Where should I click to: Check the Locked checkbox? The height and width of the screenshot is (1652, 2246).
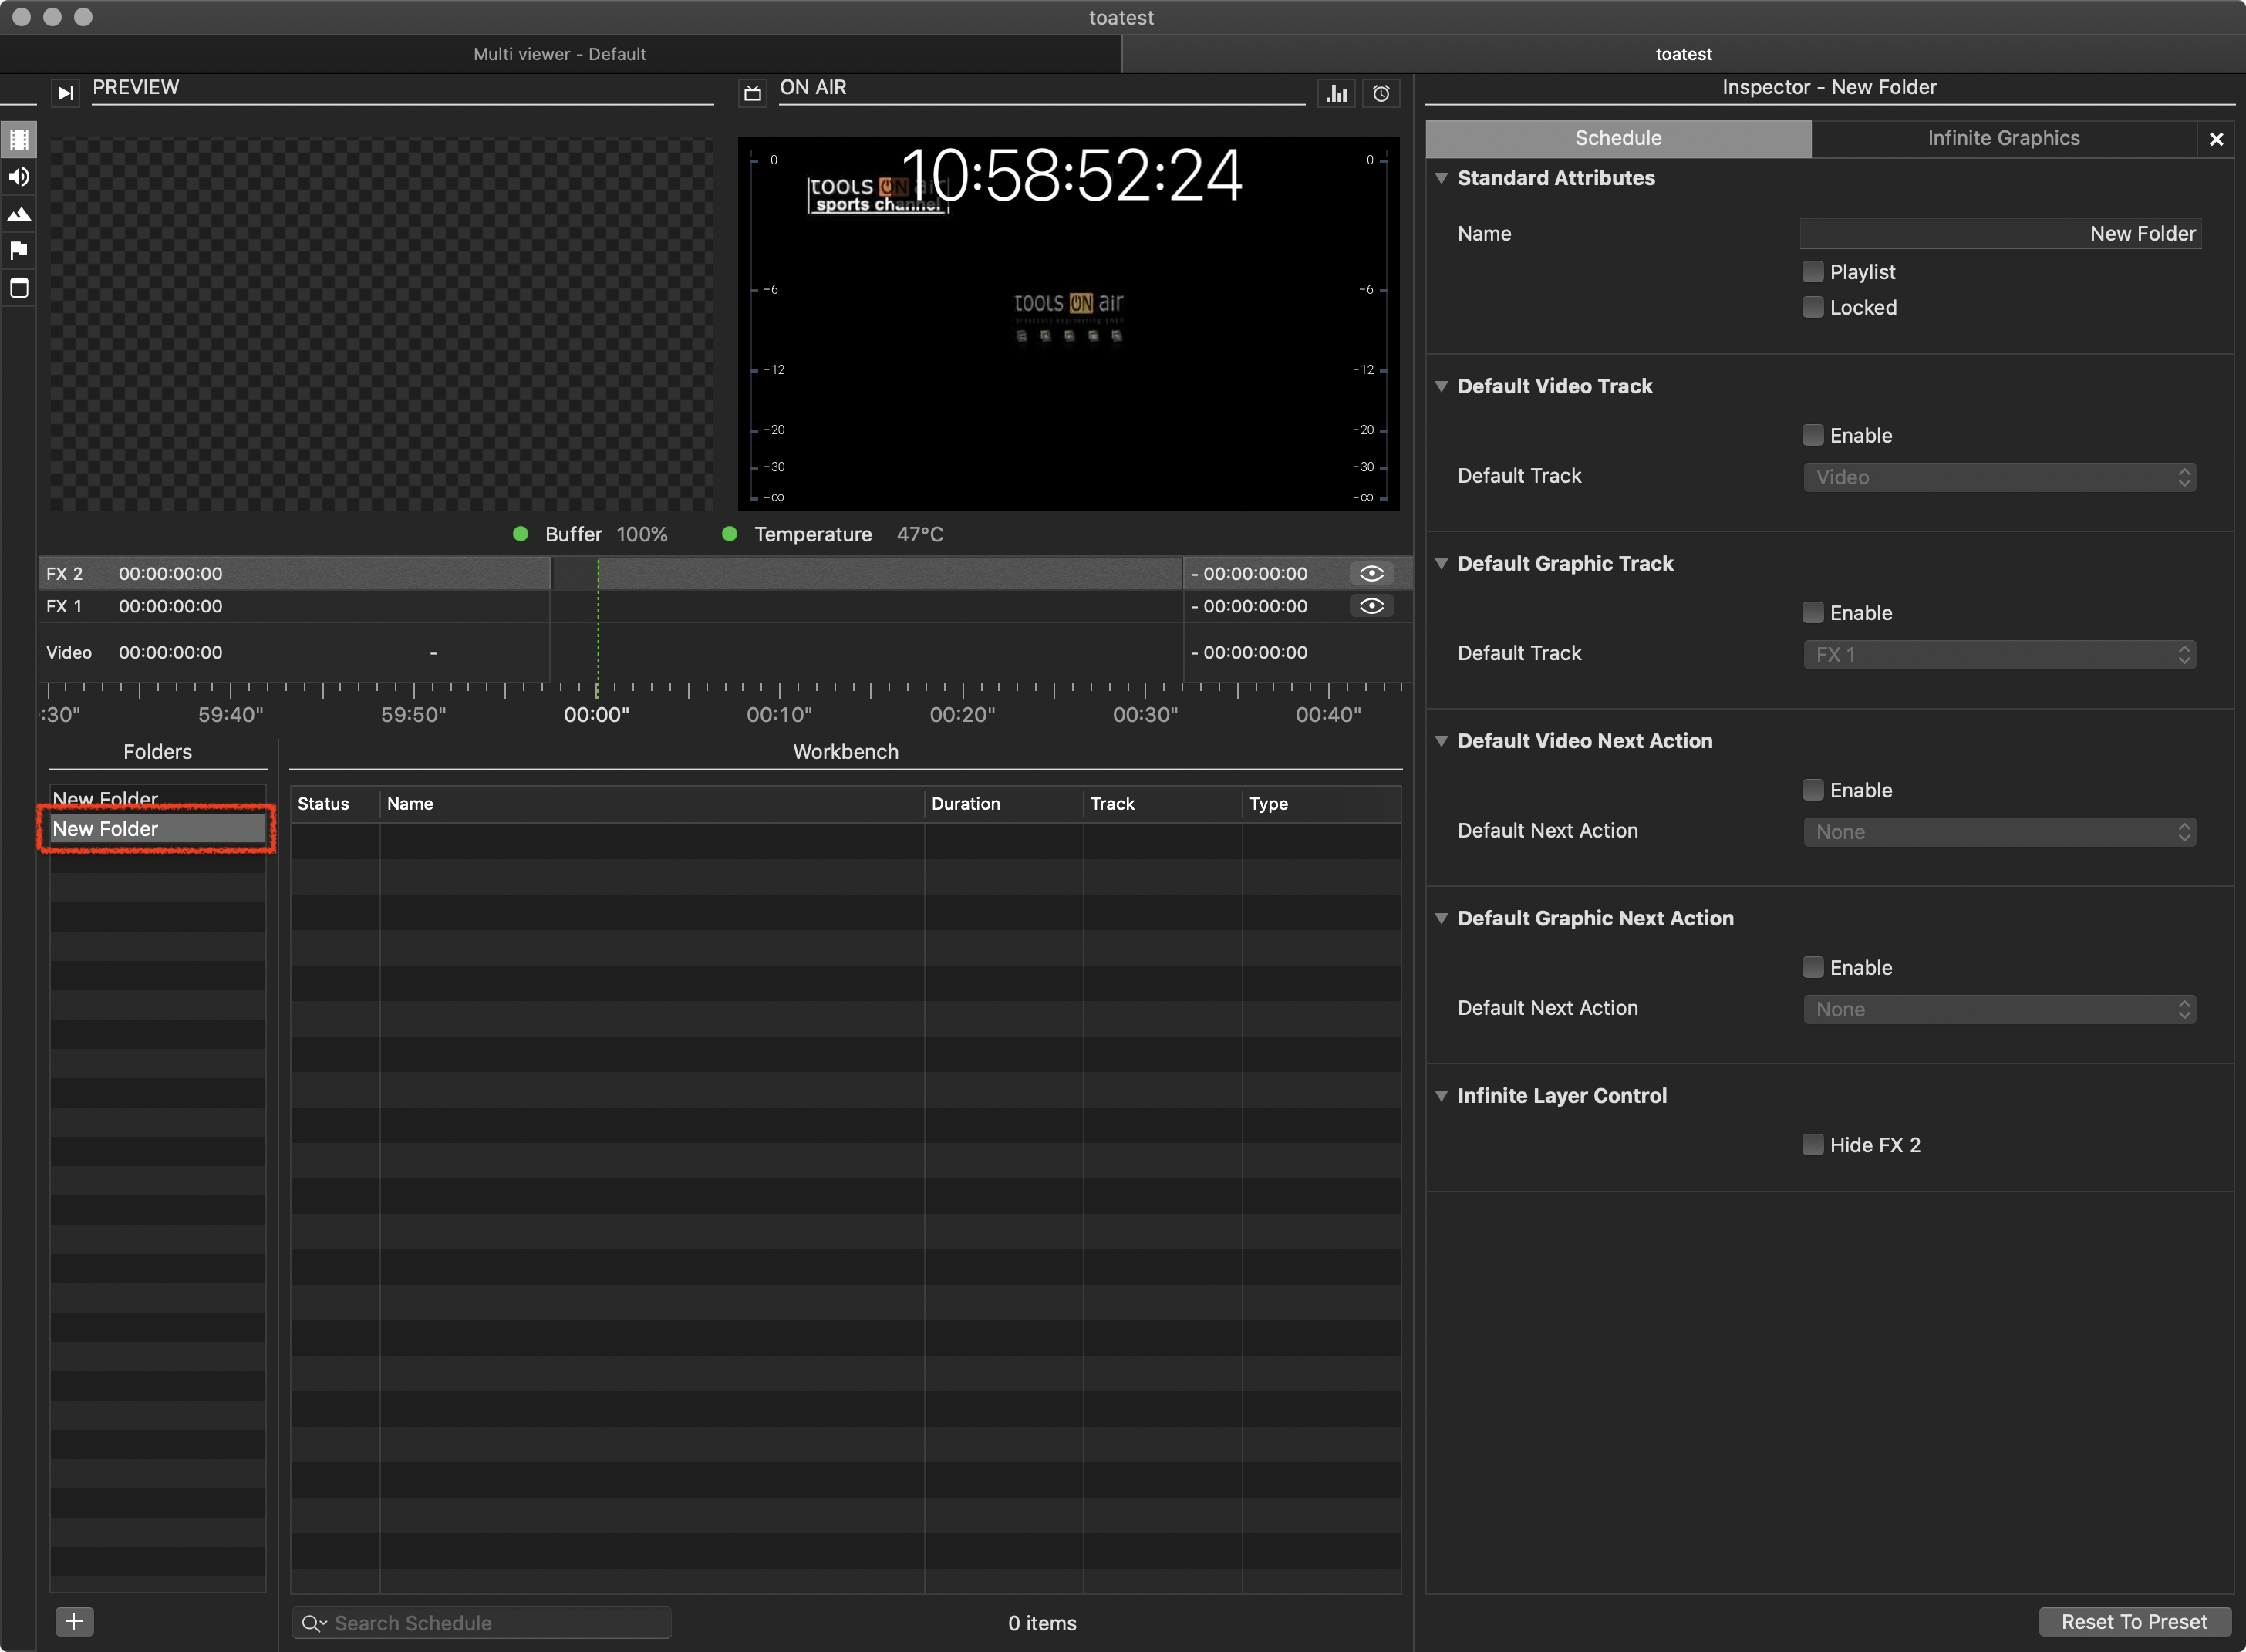tap(1812, 307)
